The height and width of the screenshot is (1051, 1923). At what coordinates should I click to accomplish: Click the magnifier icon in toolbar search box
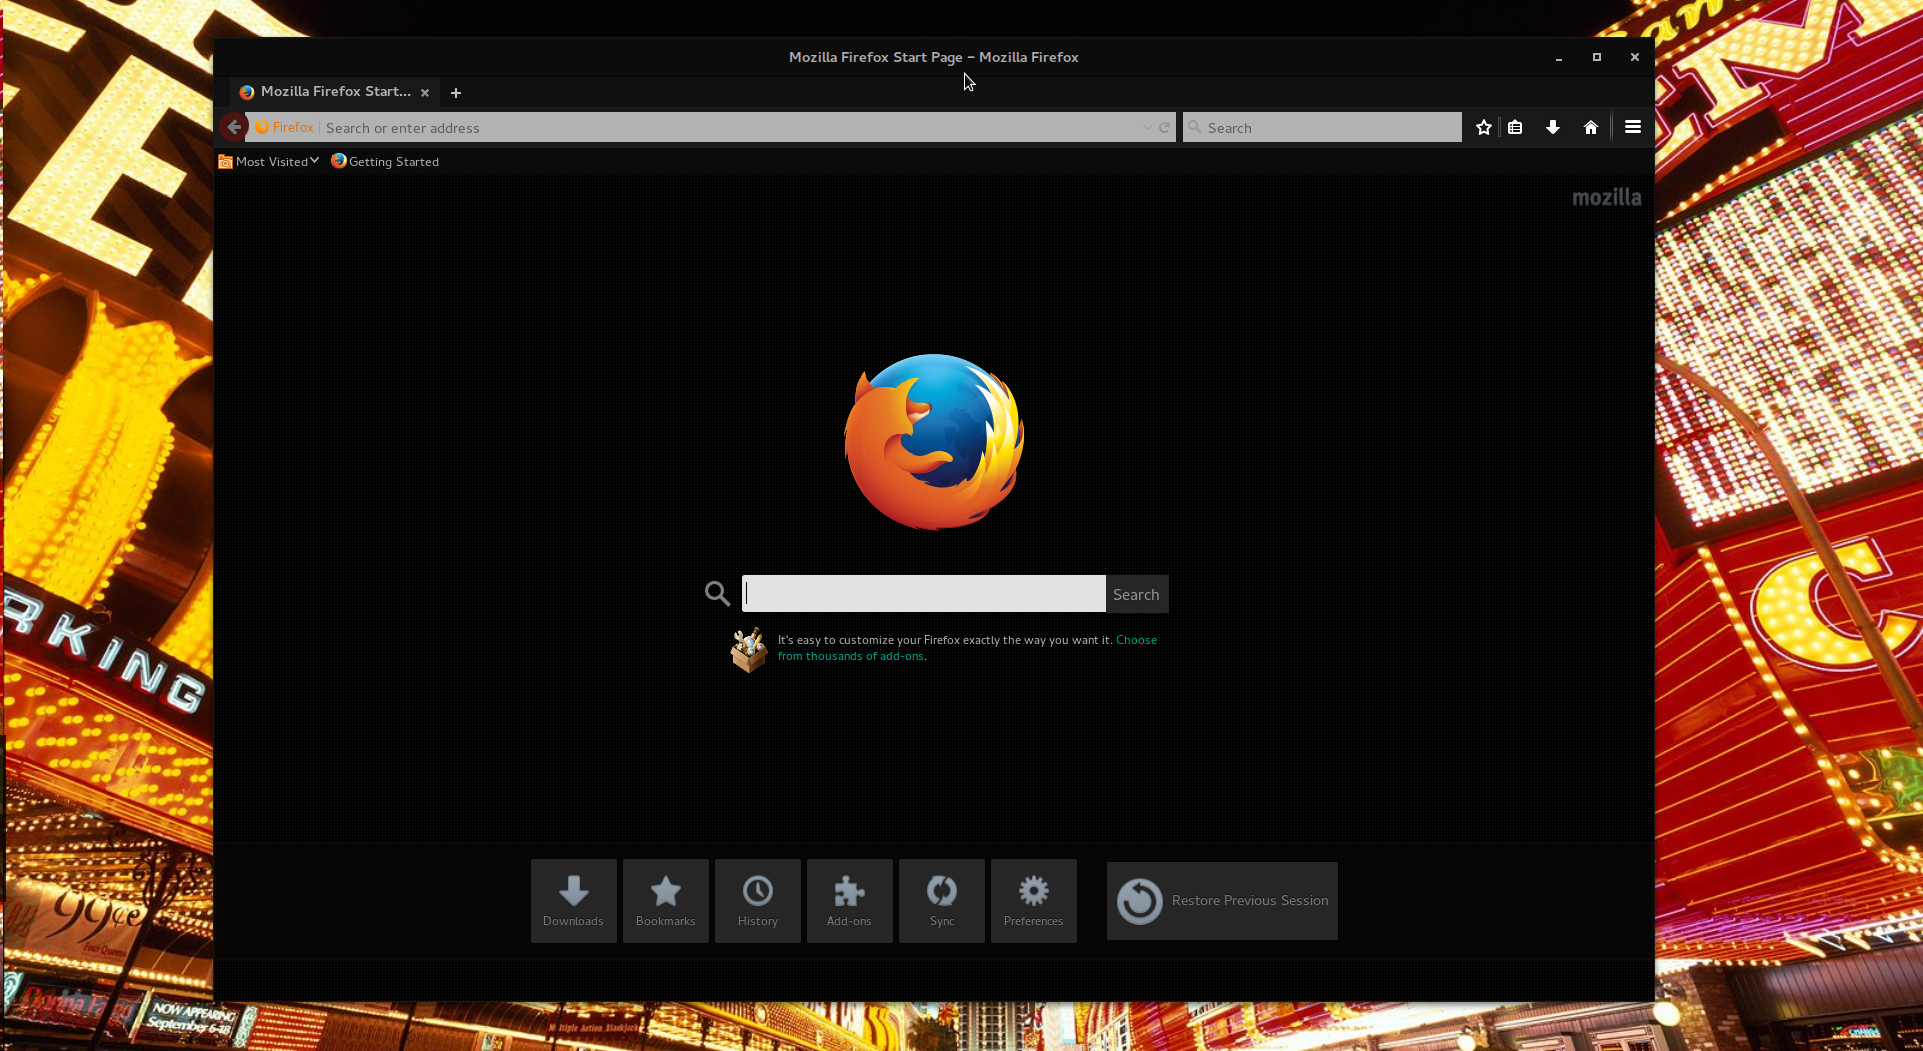[x=1194, y=127]
